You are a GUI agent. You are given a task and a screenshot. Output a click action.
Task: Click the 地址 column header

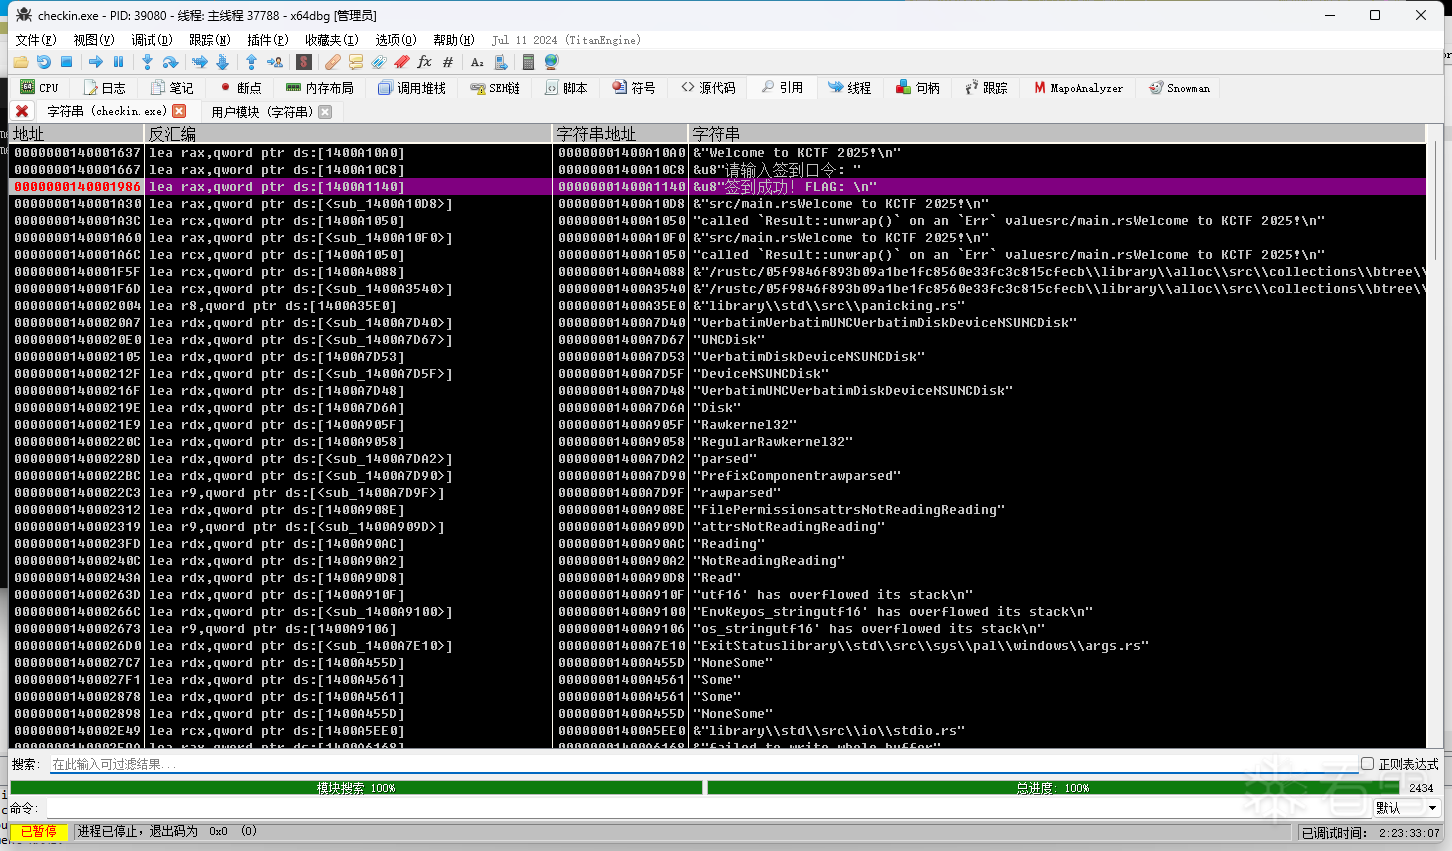tap(76, 133)
